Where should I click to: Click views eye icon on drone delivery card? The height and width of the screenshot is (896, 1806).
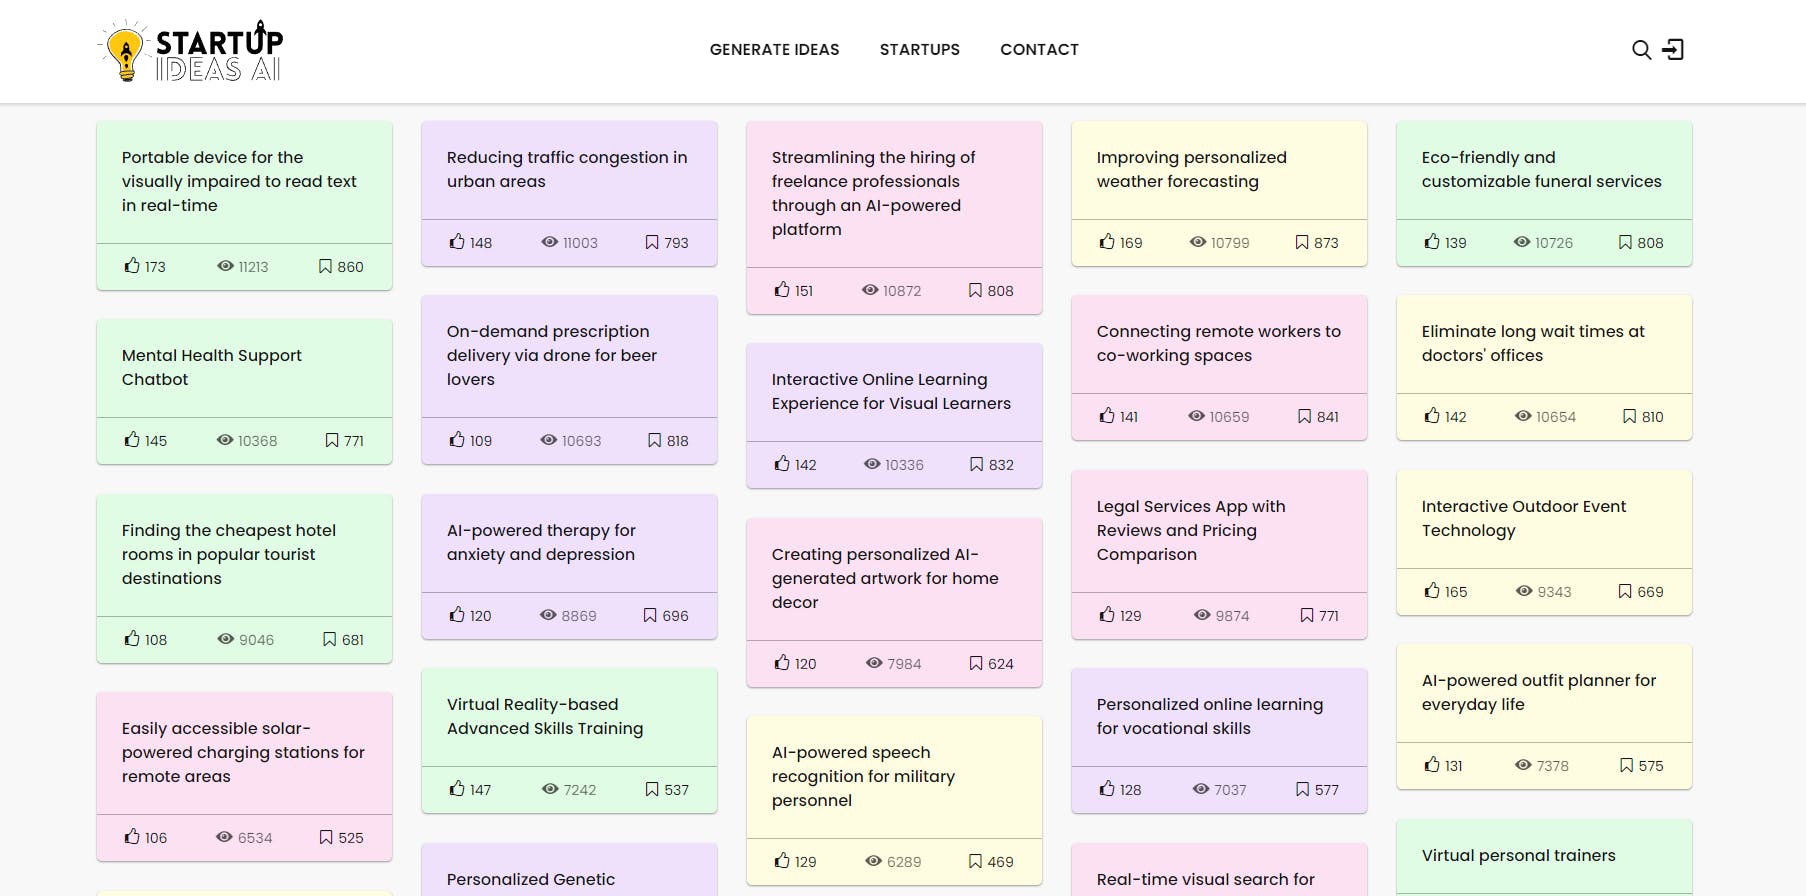tap(549, 440)
